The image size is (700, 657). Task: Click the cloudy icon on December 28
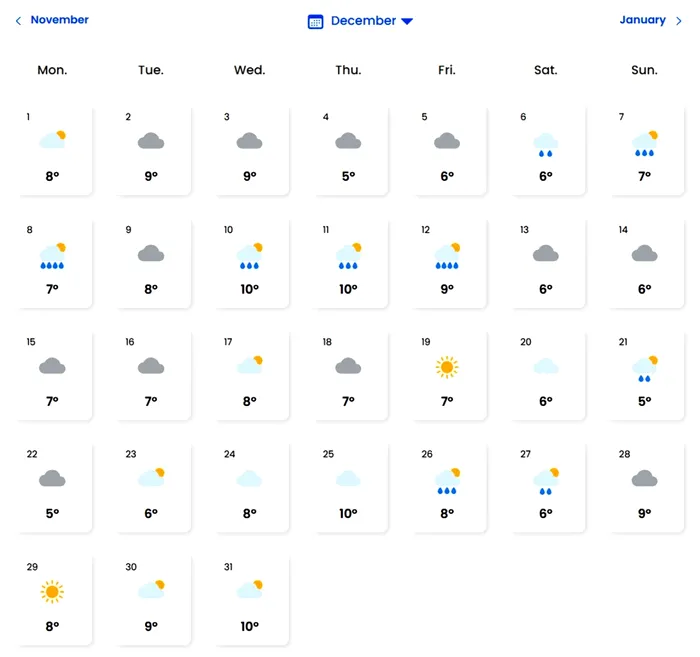click(644, 480)
